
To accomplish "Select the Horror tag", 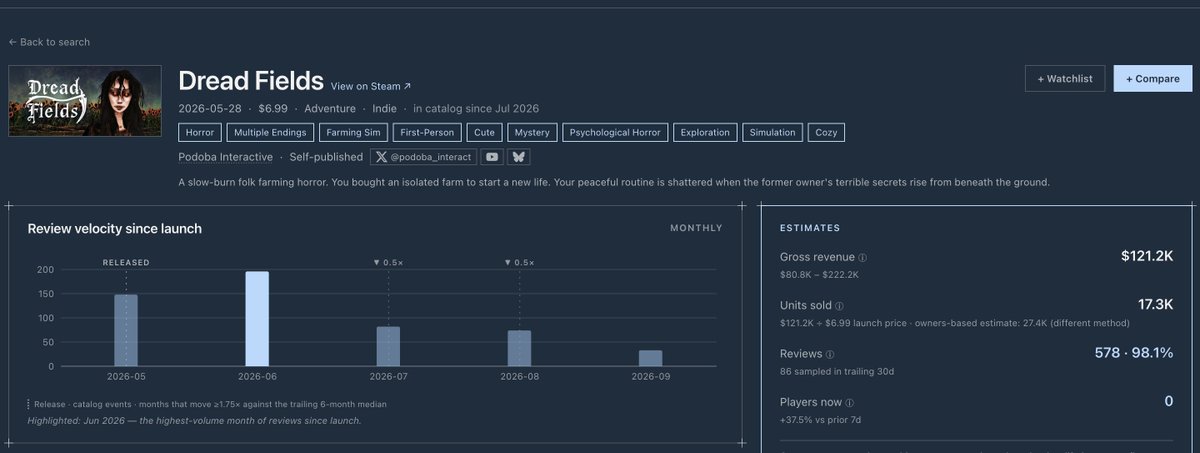I will click(200, 132).
